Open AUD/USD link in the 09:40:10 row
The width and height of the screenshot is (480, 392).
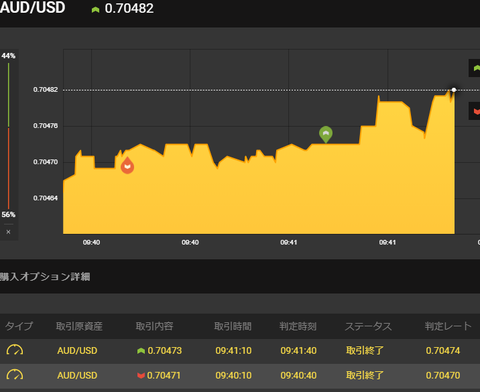point(77,375)
